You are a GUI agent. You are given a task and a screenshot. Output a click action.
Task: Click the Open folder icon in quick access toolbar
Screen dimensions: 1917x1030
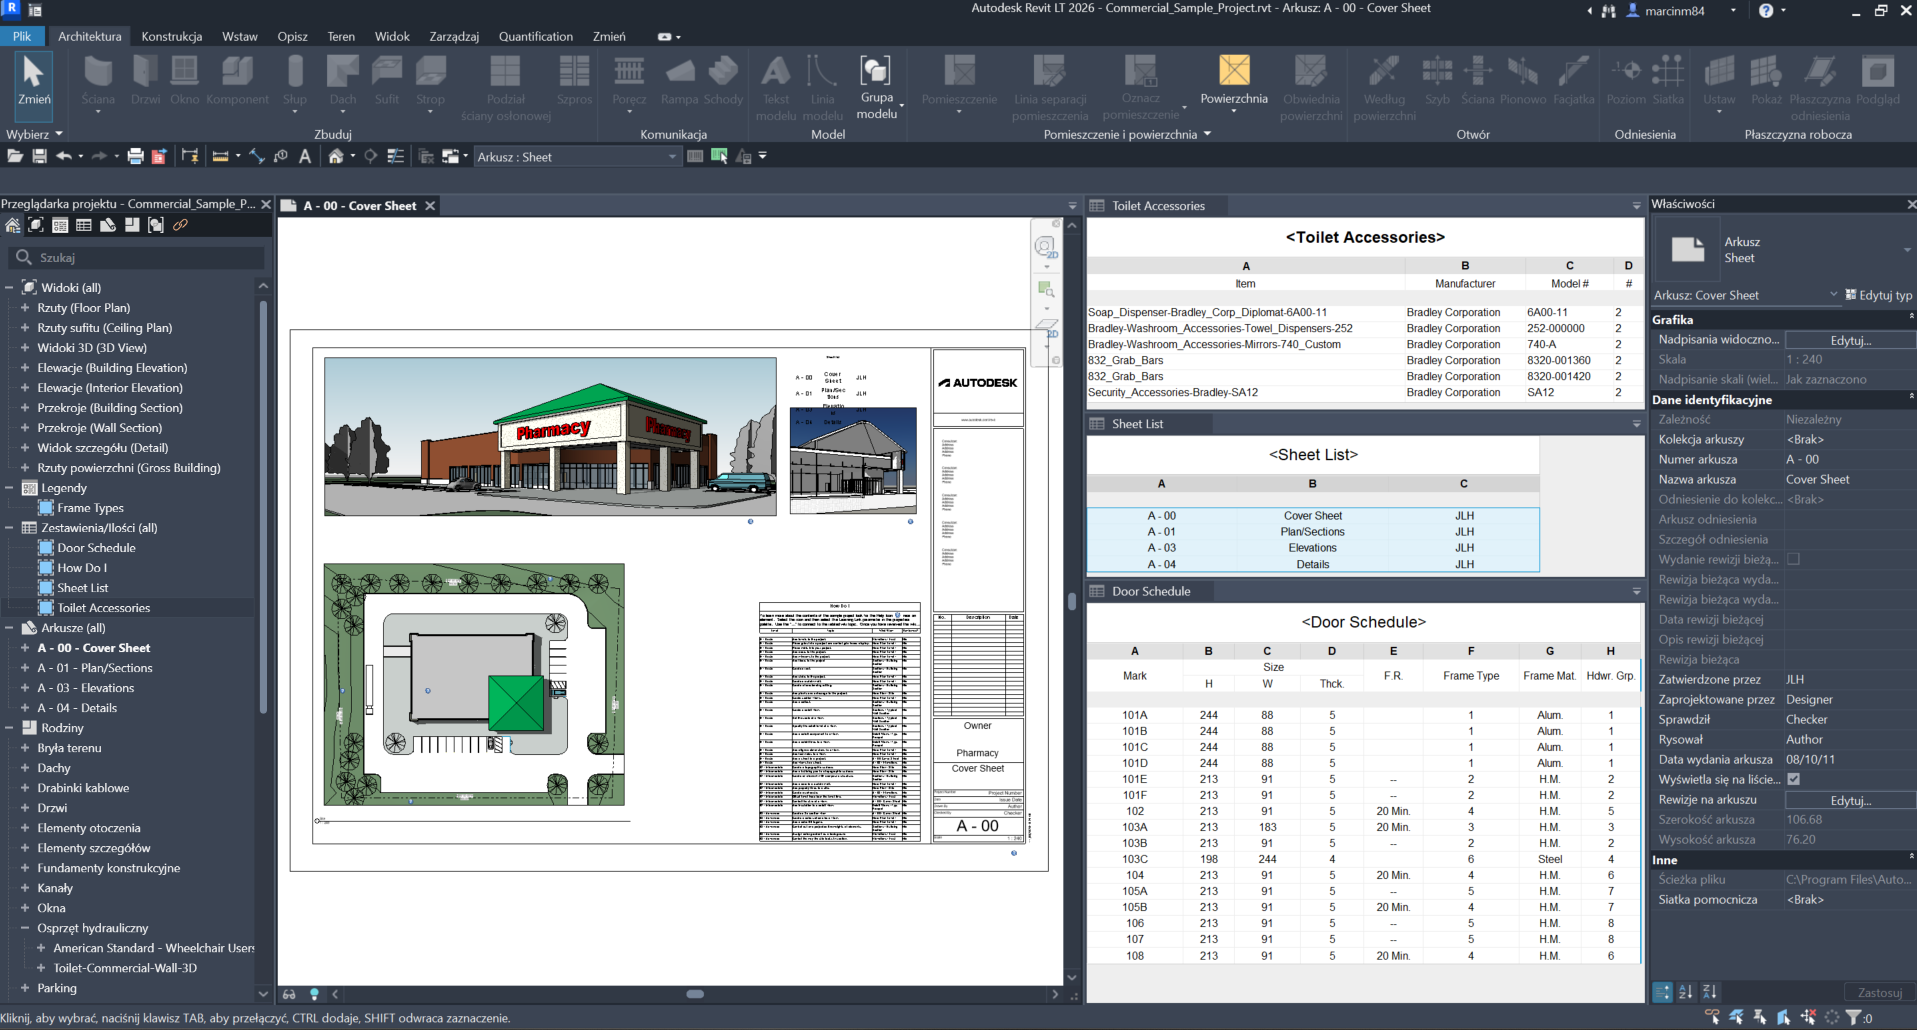pos(15,156)
